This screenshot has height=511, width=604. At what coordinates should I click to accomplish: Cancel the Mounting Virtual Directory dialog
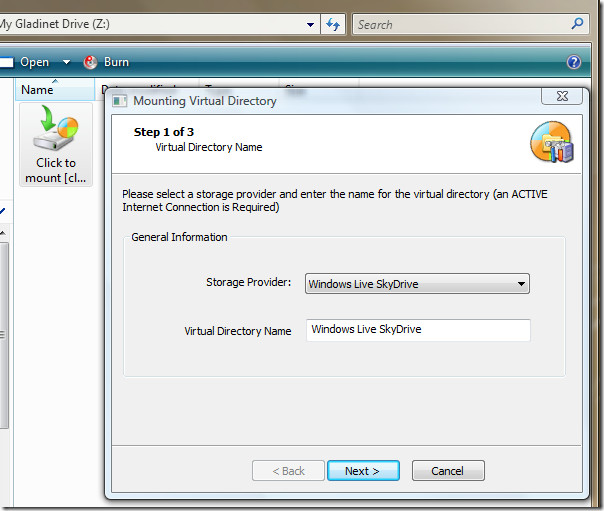(448, 471)
